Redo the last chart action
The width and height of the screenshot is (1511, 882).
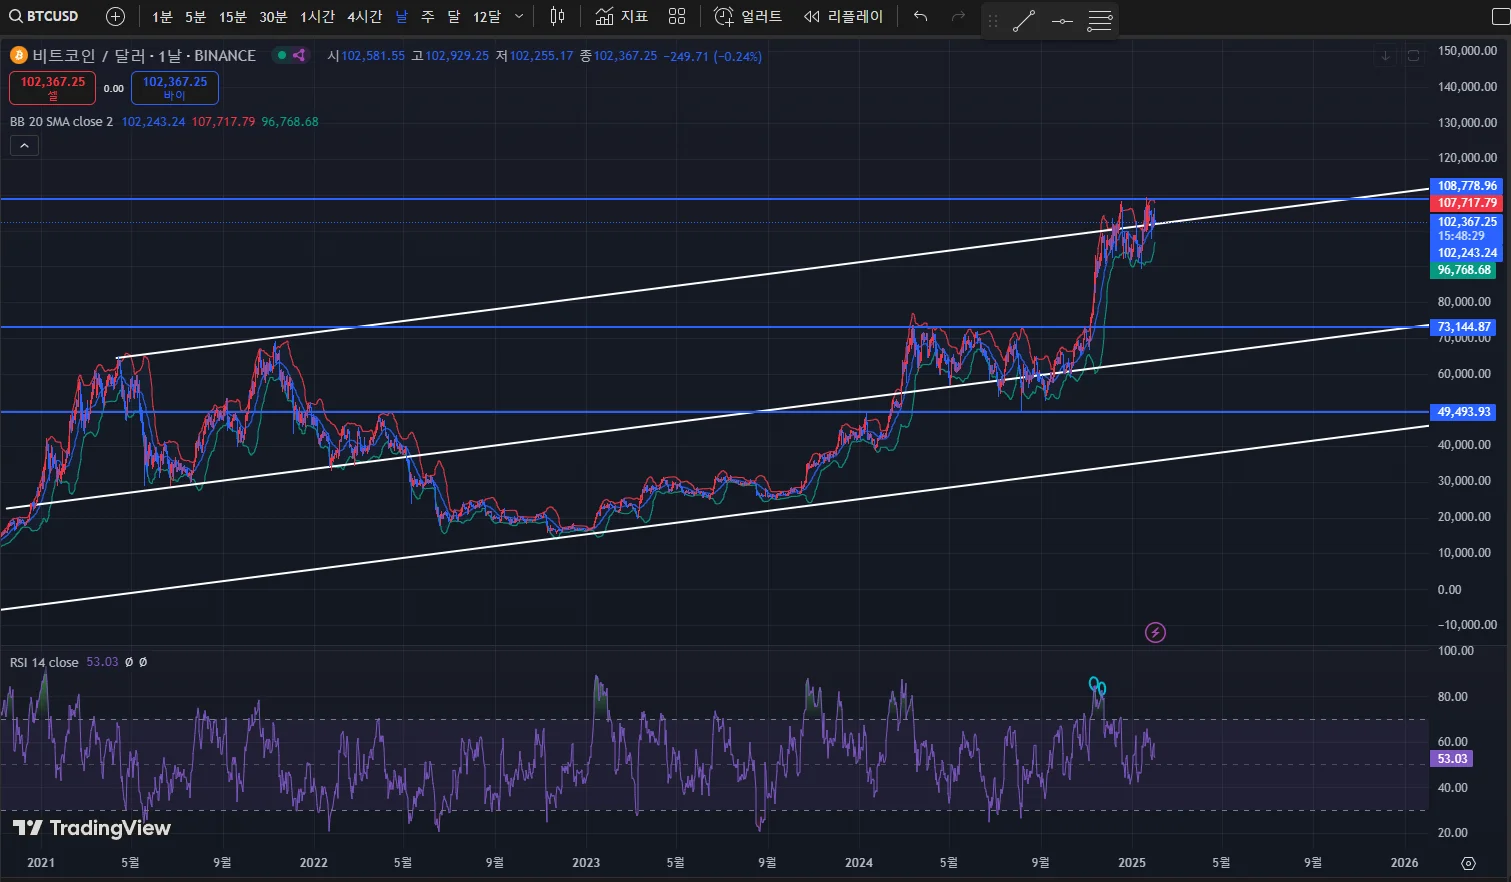958,17
